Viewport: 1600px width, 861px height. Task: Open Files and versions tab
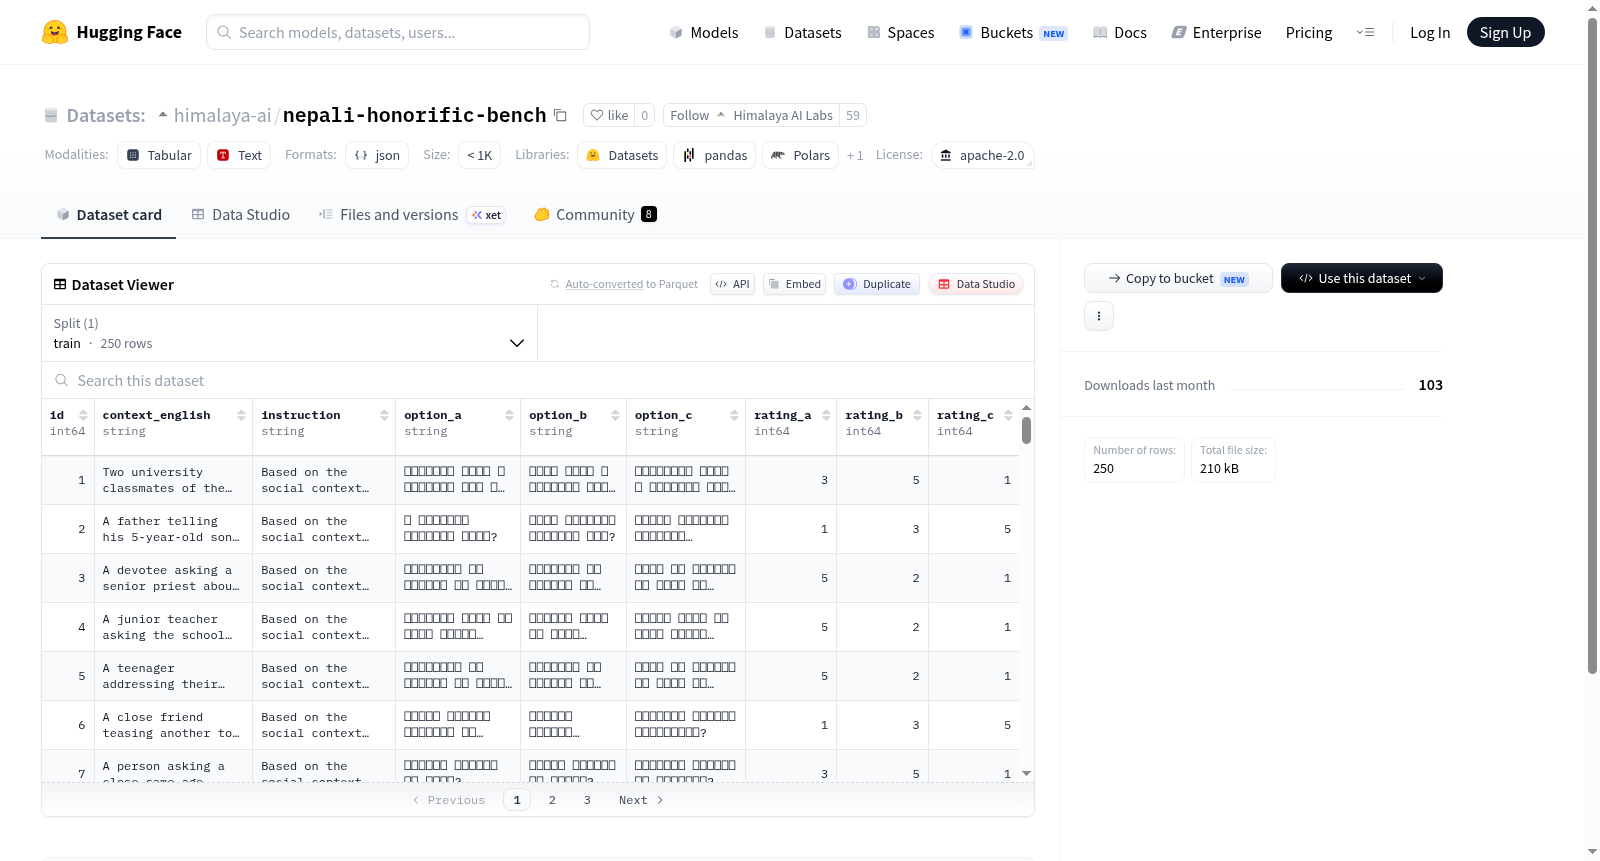[411, 214]
